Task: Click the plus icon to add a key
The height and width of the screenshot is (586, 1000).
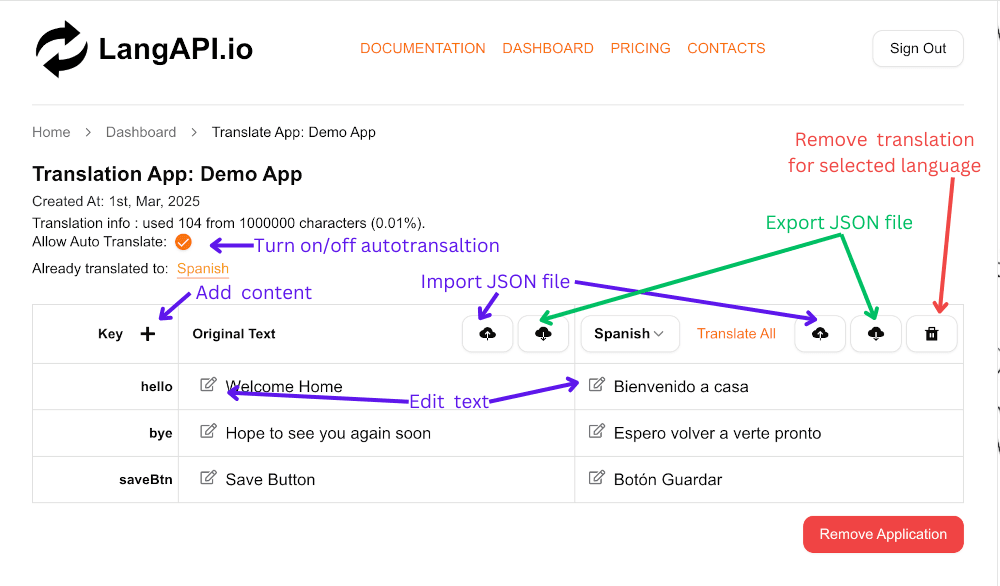Action: [148, 334]
